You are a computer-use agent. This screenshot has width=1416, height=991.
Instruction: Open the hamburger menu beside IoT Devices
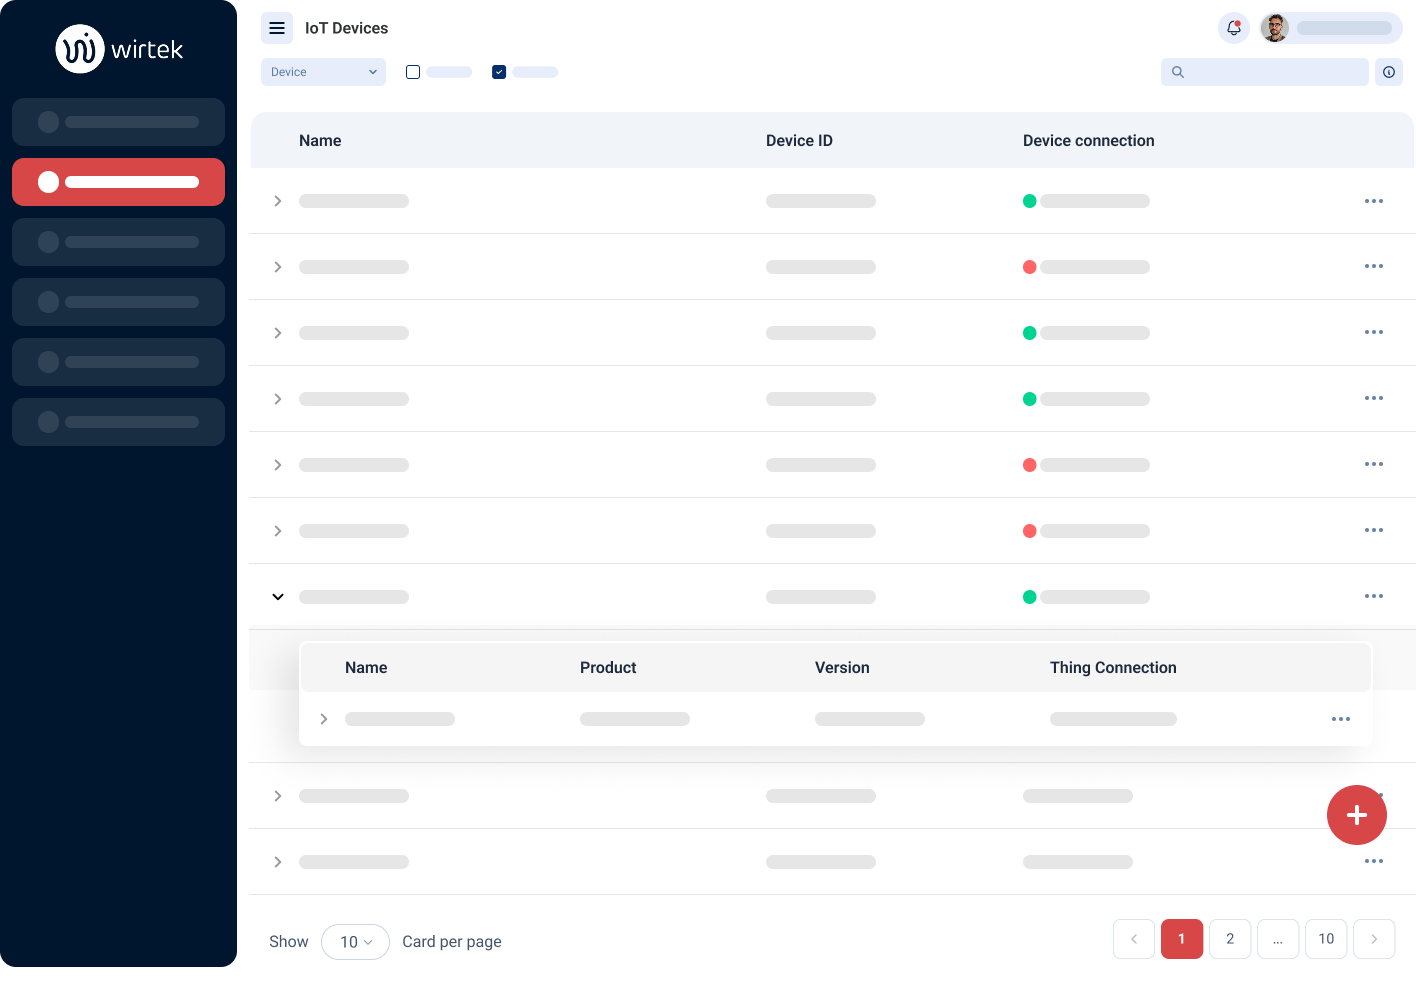(x=277, y=28)
